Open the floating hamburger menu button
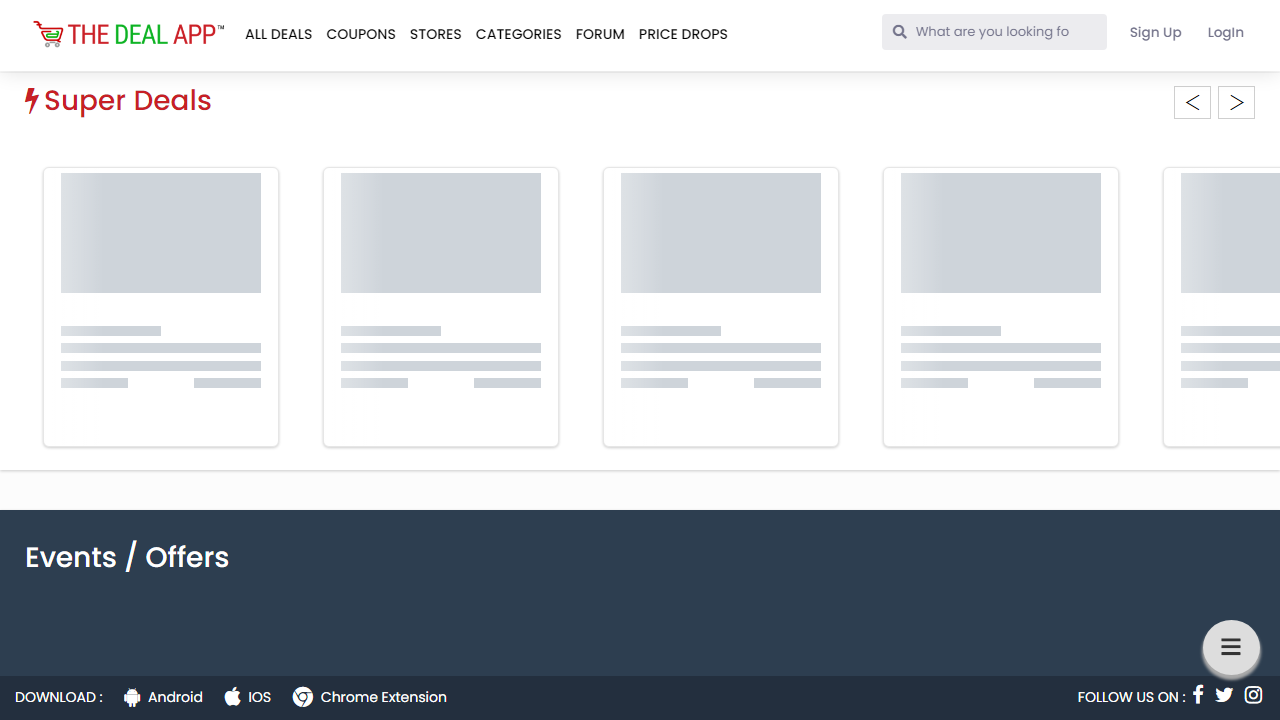 pos(1231,648)
